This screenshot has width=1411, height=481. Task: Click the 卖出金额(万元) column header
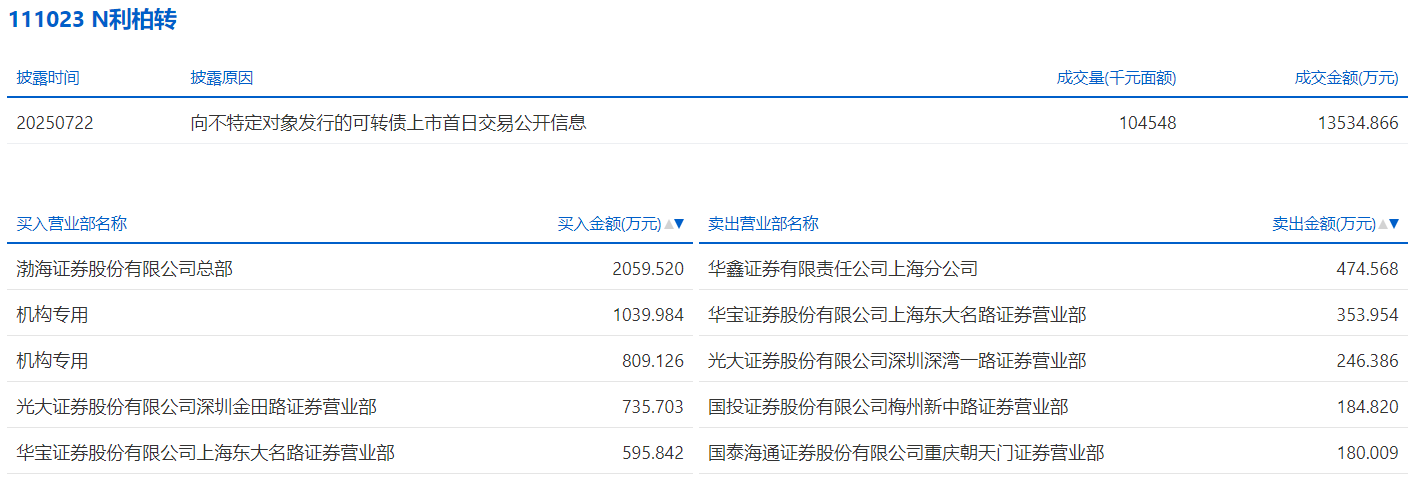pos(1323,224)
